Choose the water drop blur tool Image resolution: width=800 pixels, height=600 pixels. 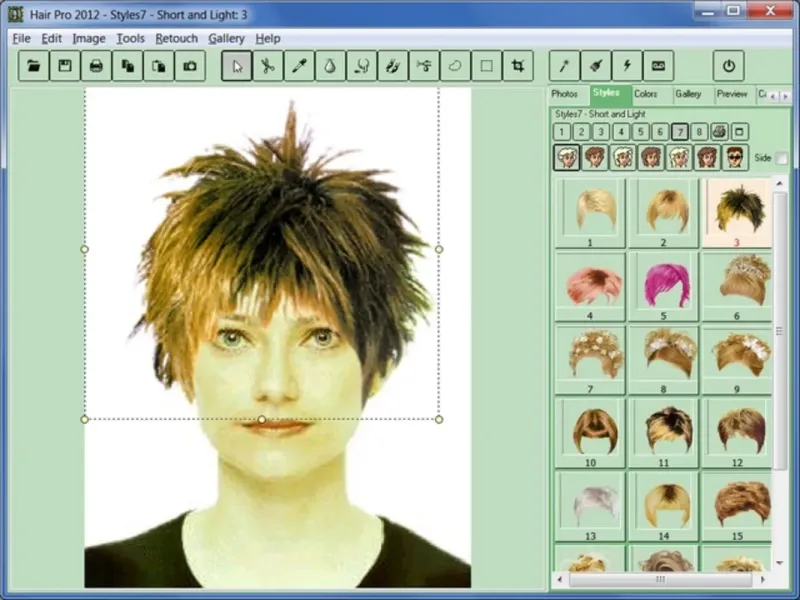click(331, 66)
